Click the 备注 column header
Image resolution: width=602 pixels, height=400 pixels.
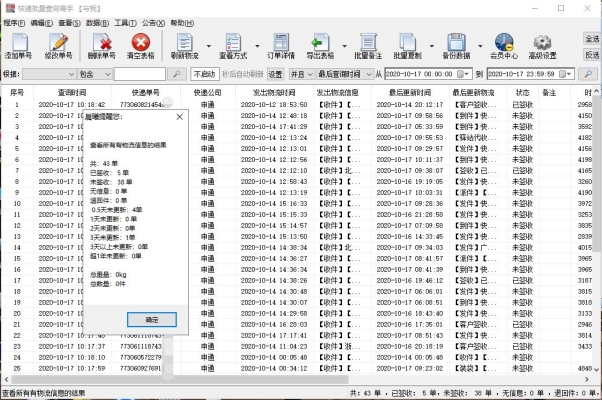pos(549,93)
